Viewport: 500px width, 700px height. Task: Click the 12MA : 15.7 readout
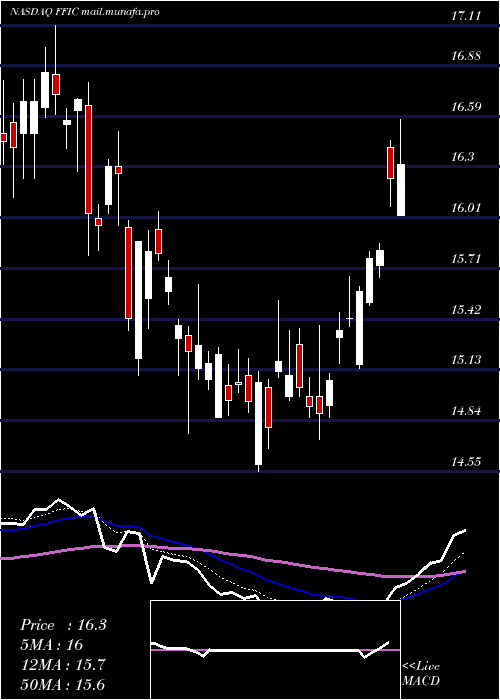tap(63, 665)
